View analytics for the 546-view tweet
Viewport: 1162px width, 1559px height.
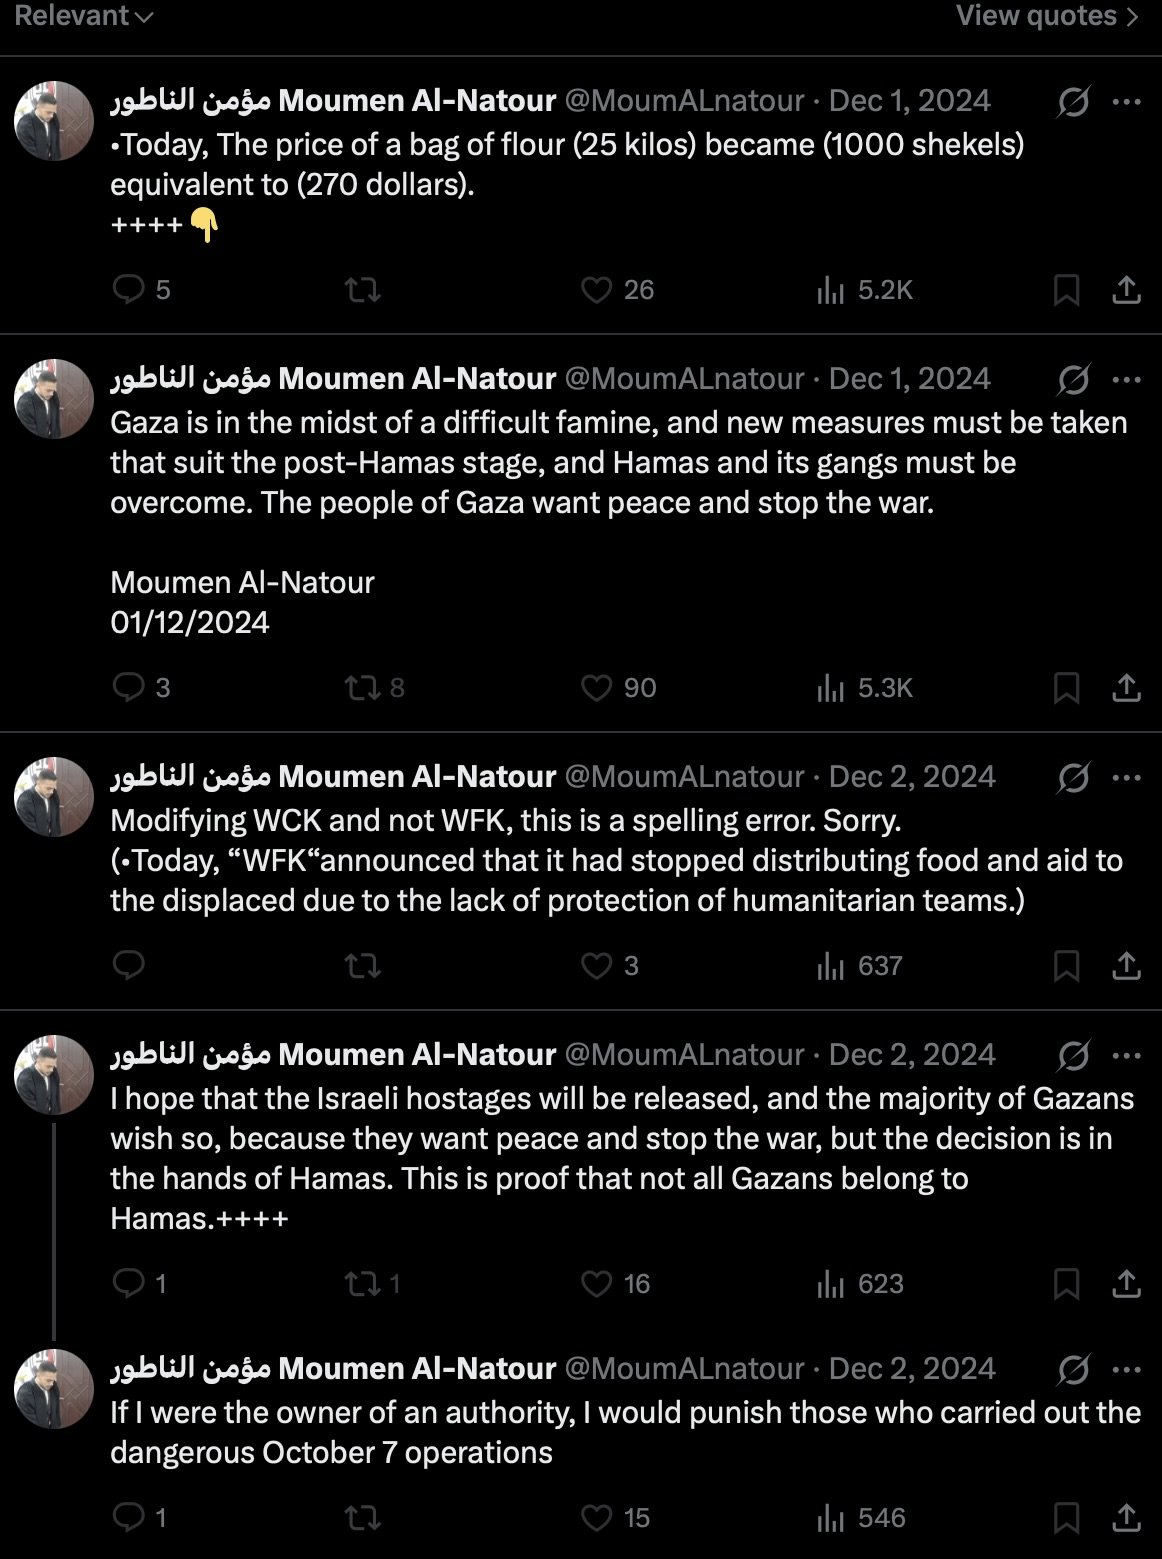click(861, 1518)
